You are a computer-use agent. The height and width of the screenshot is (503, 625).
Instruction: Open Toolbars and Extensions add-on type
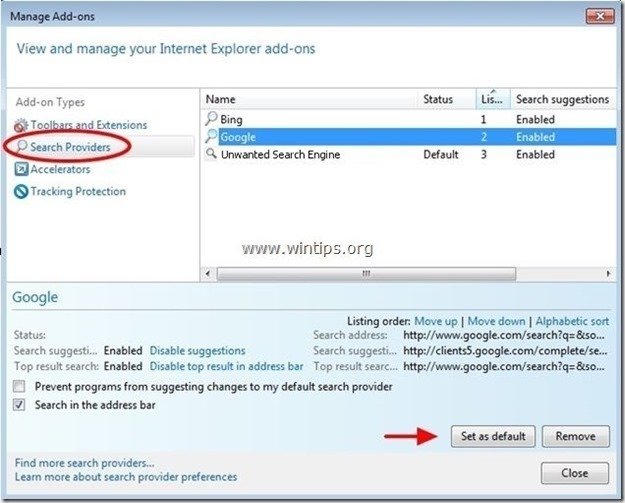pos(88,125)
